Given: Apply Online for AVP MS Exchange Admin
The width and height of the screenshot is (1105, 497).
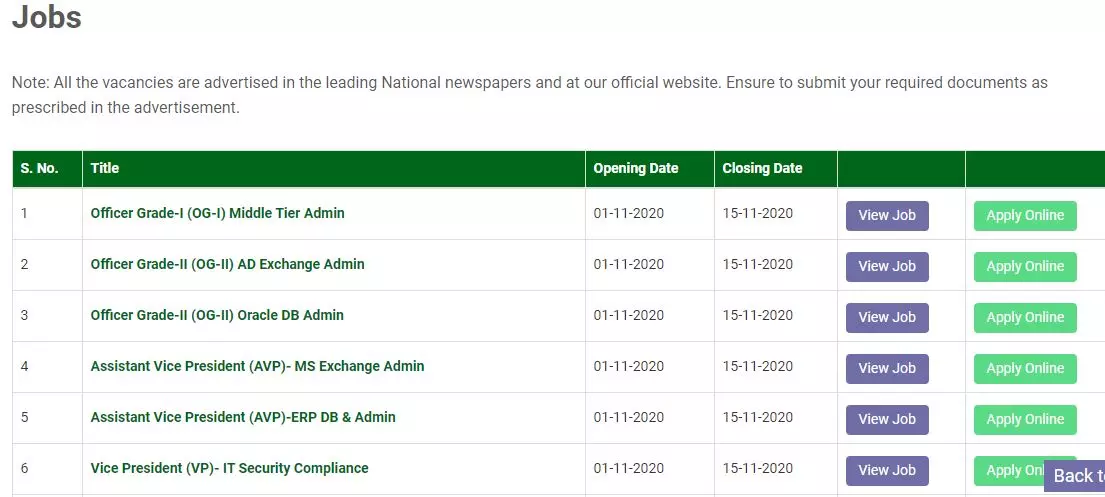Looking at the screenshot, I should point(1025,368).
